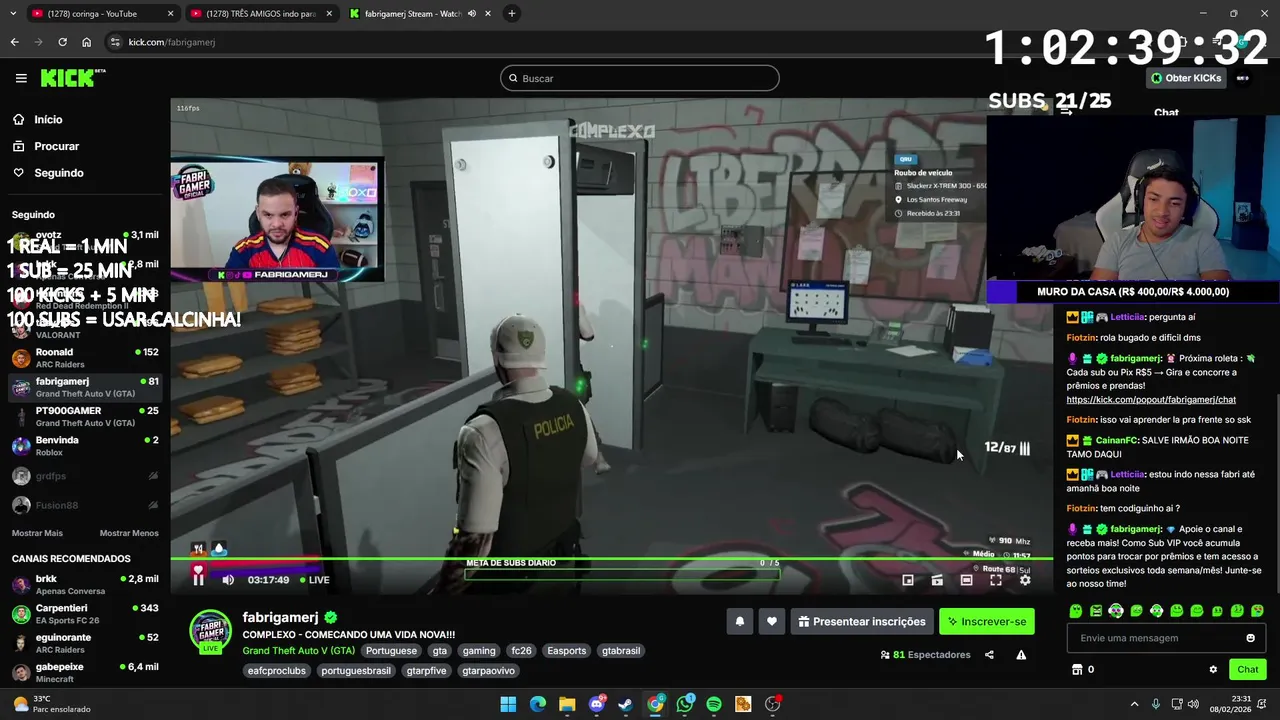Image resolution: width=1280 pixels, height=720 pixels.
Task: Follow channel with the heart button
Action: coord(771,621)
